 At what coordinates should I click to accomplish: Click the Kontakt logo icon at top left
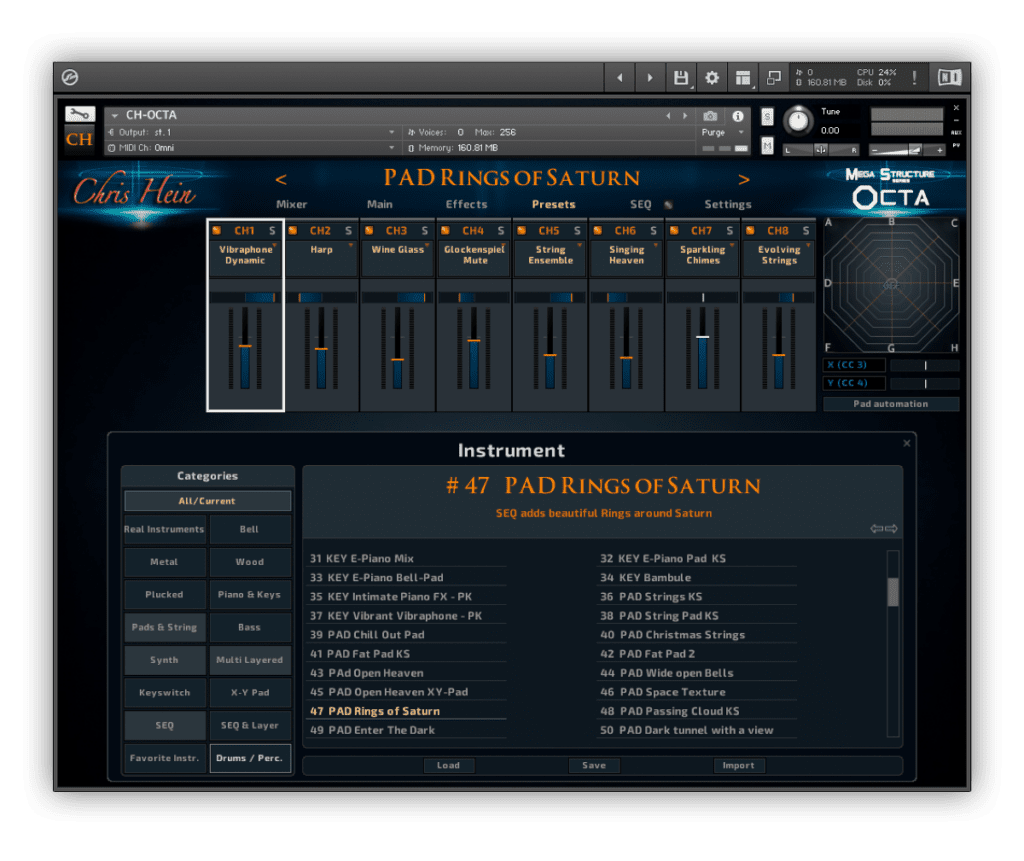tap(70, 78)
